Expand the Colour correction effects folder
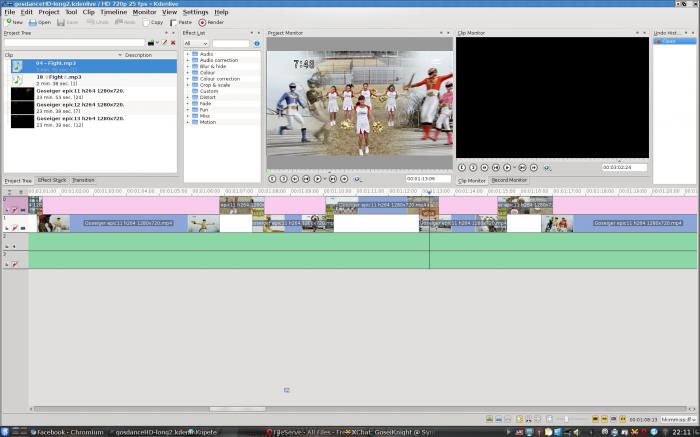The image size is (700, 437). pyautogui.click(x=188, y=79)
